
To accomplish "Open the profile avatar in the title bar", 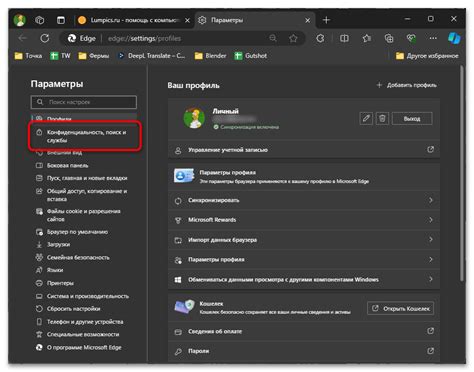I will tap(20, 20).
